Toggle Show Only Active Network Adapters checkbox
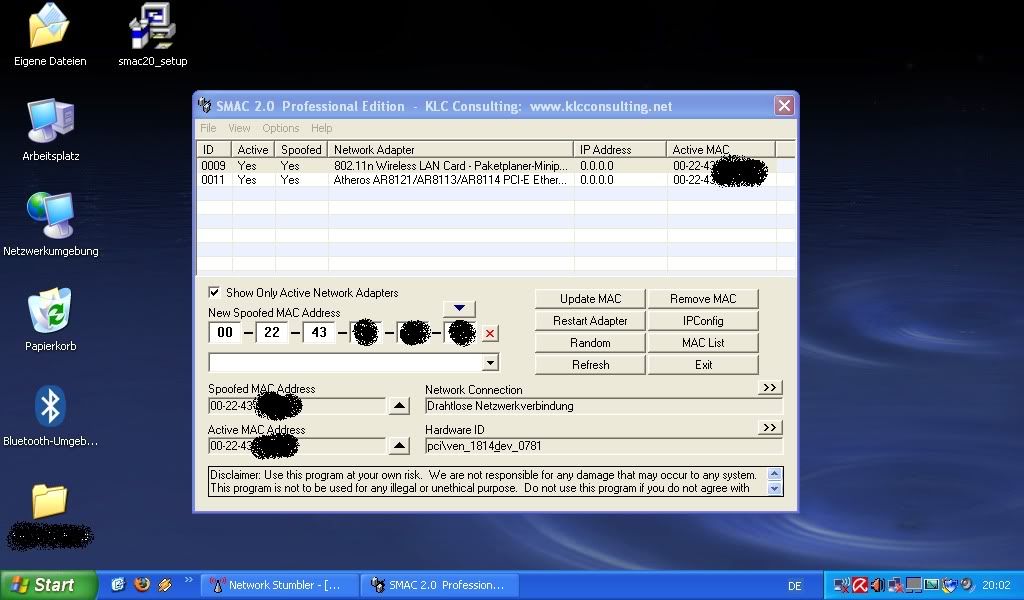 click(214, 293)
